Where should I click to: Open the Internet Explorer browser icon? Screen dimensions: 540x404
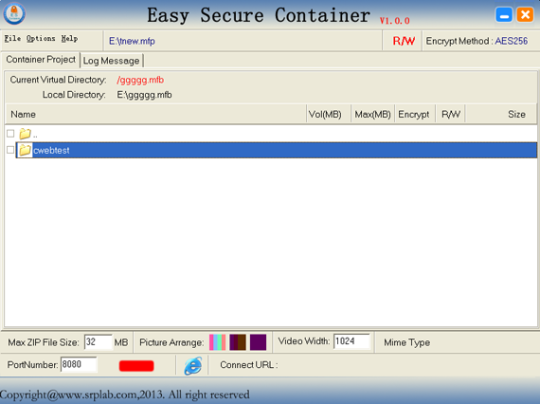pos(193,365)
